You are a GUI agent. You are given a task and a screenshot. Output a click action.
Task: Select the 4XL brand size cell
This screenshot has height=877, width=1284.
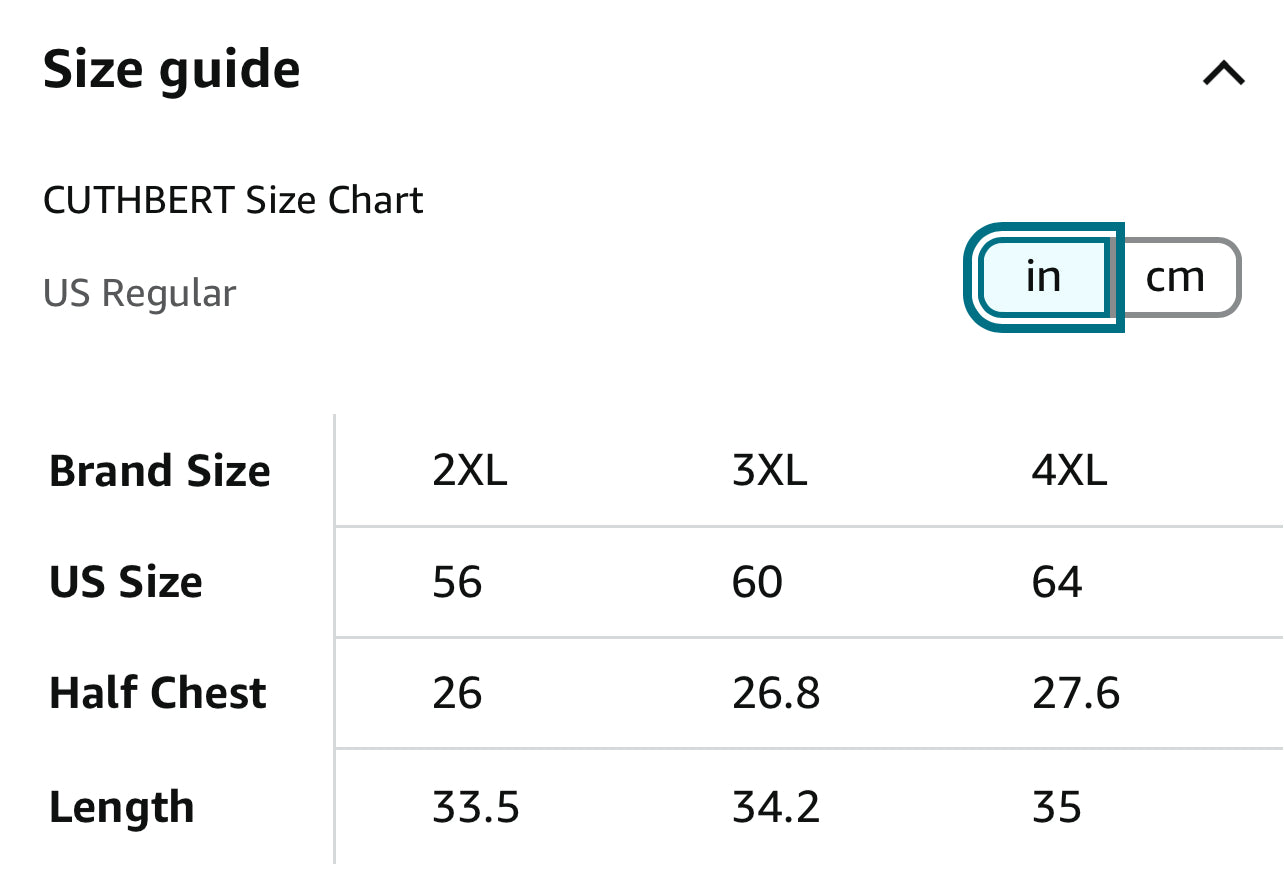(1069, 471)
